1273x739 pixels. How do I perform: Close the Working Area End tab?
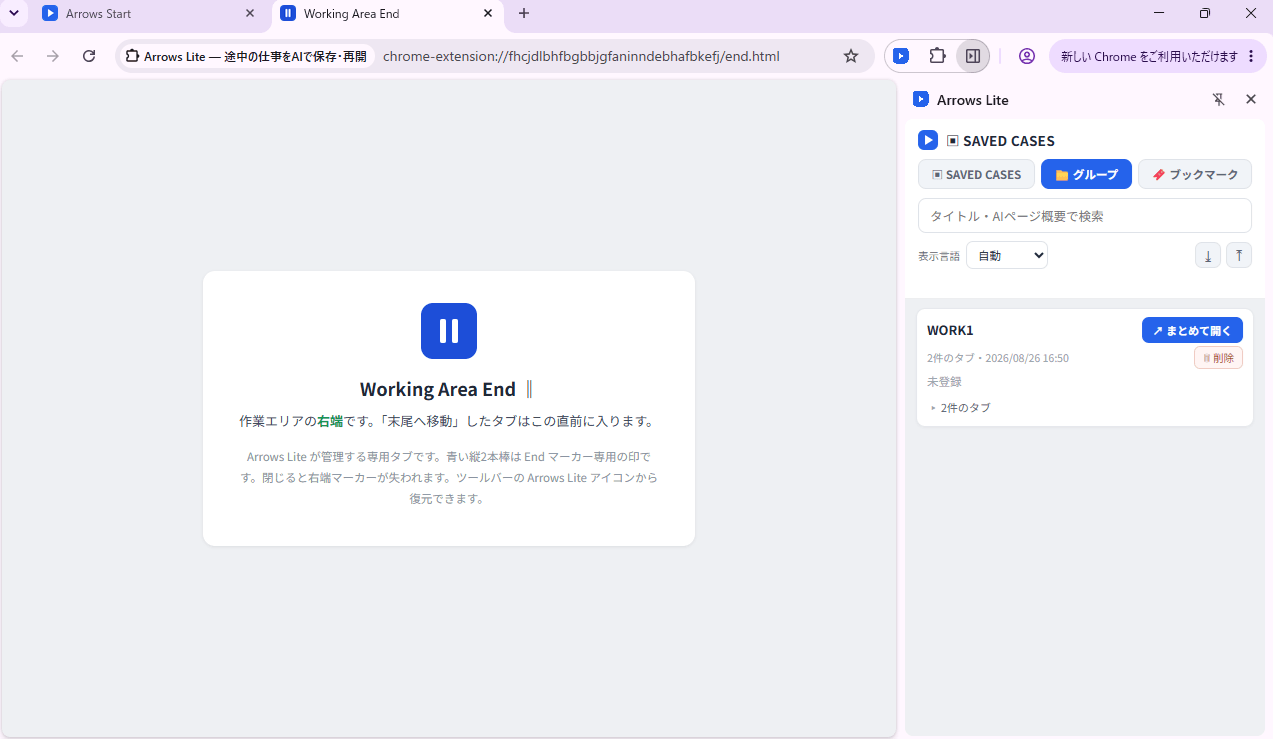(488, 14)
